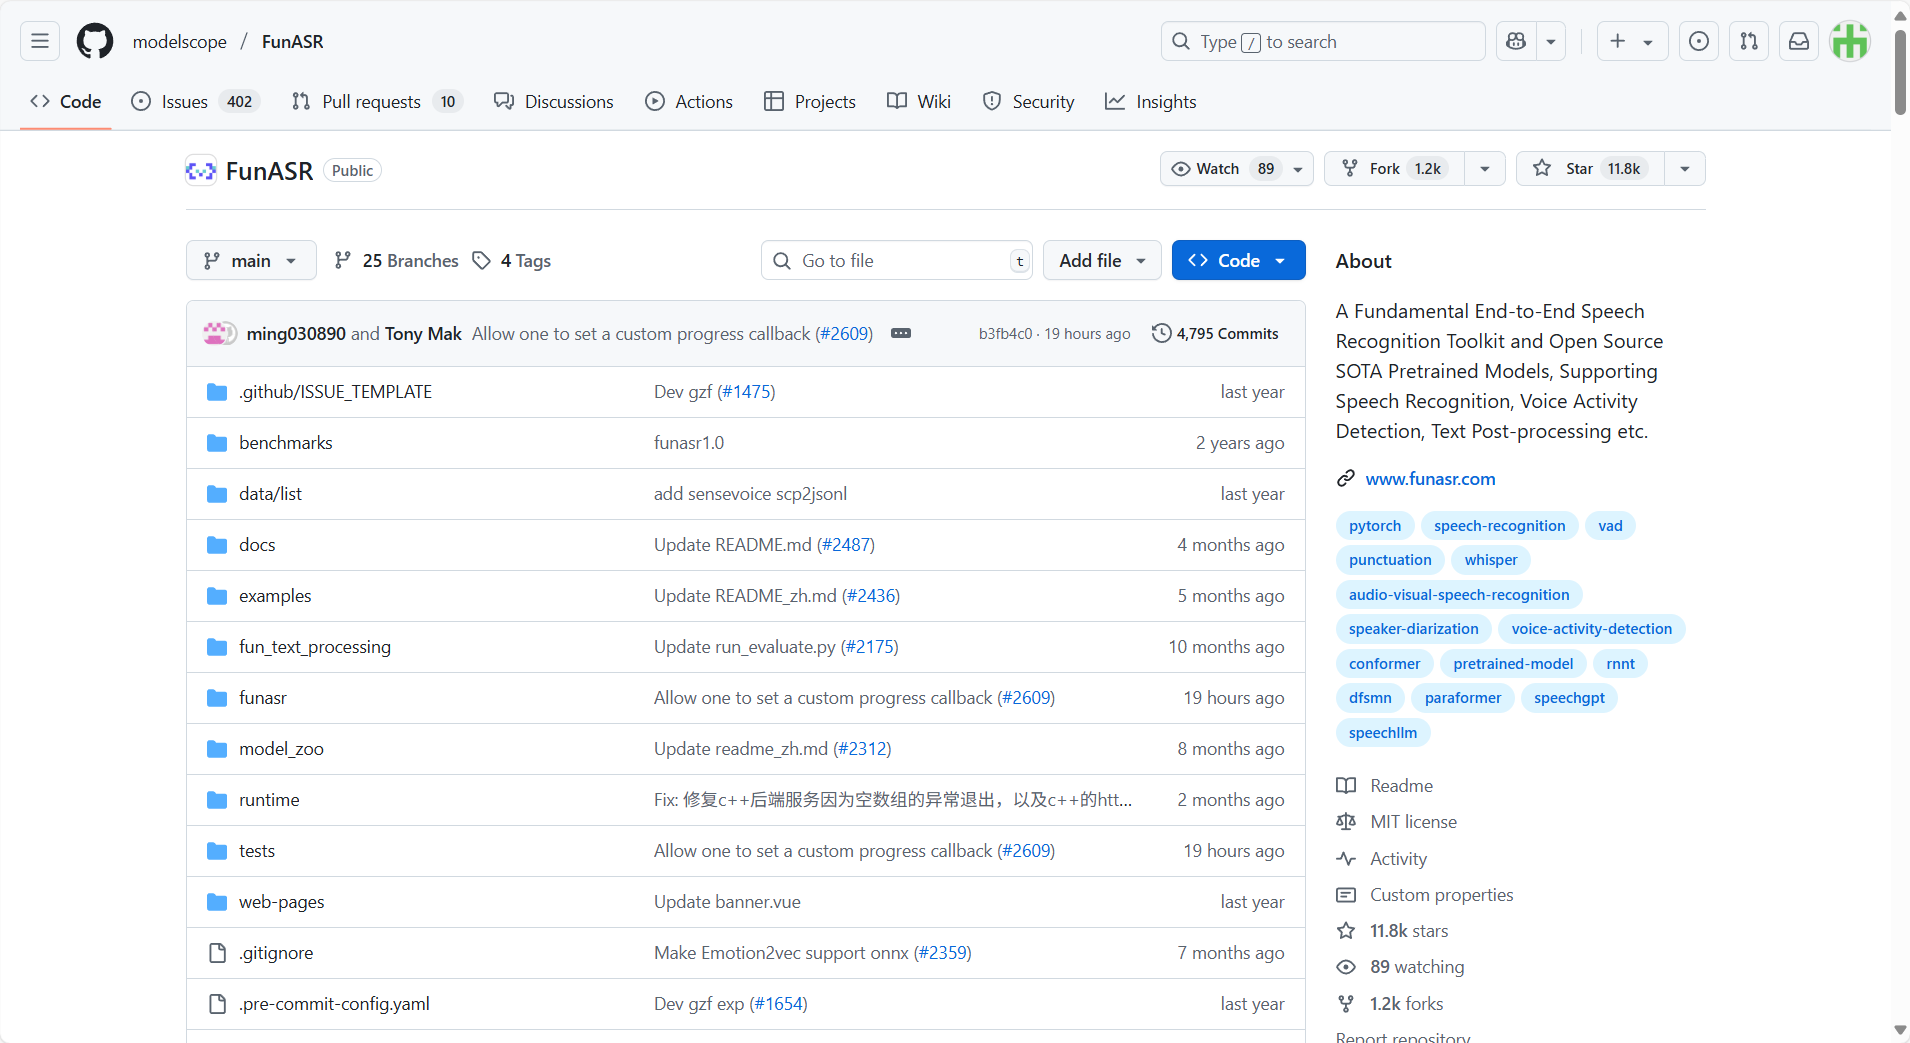Screen dimensions: 1910x1043
Task: Switch to the Issues tab
Action: 196,101
